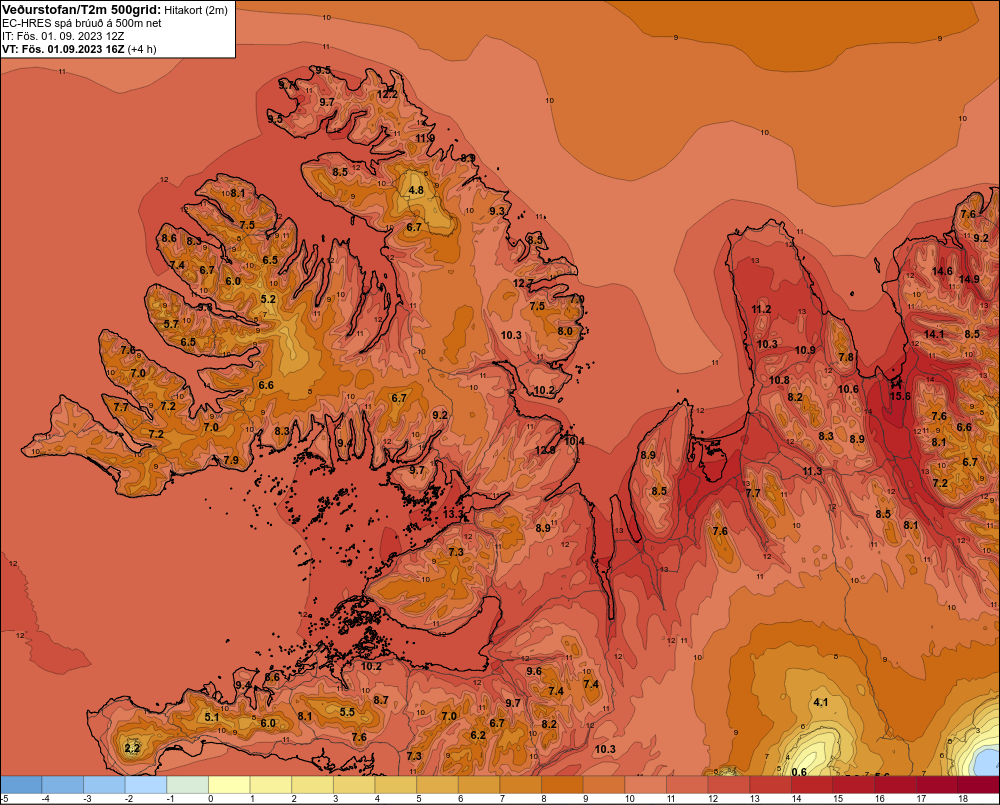Click the legend swatch between 10 and 11
This screenshot has width=1000, height=805.
click(645, 785)
